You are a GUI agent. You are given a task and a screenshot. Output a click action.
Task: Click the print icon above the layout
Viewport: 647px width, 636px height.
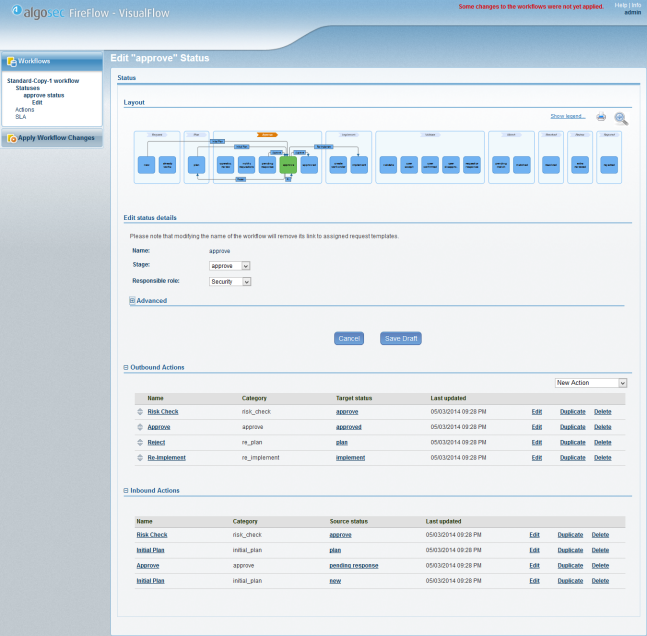tap(601, 117)
